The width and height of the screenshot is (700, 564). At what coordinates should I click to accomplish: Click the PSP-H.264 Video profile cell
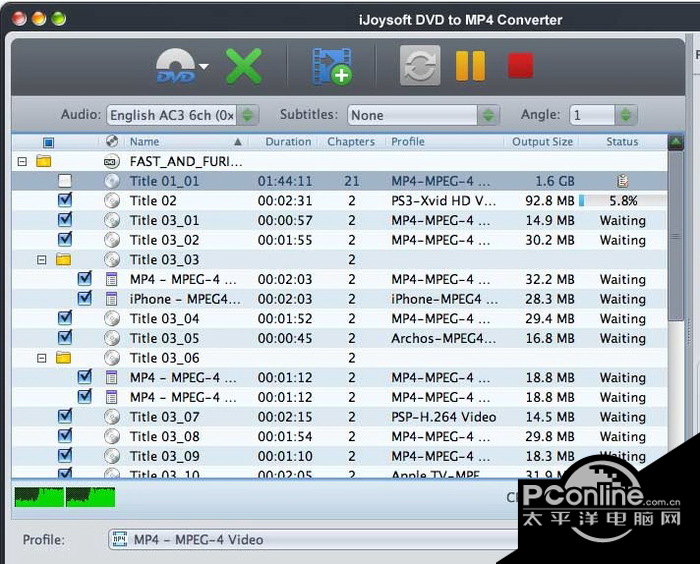443,417
